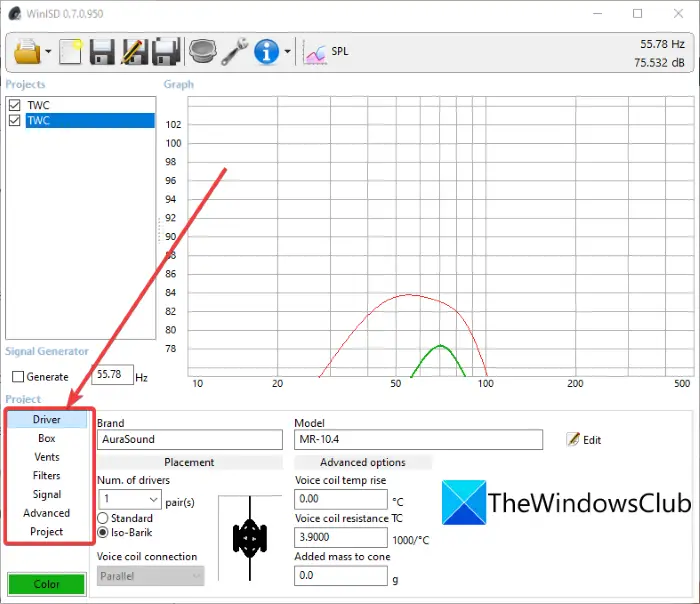This screenshot has height=604, width=700.
Task: Switch to the Project tab
Action: 47,532
